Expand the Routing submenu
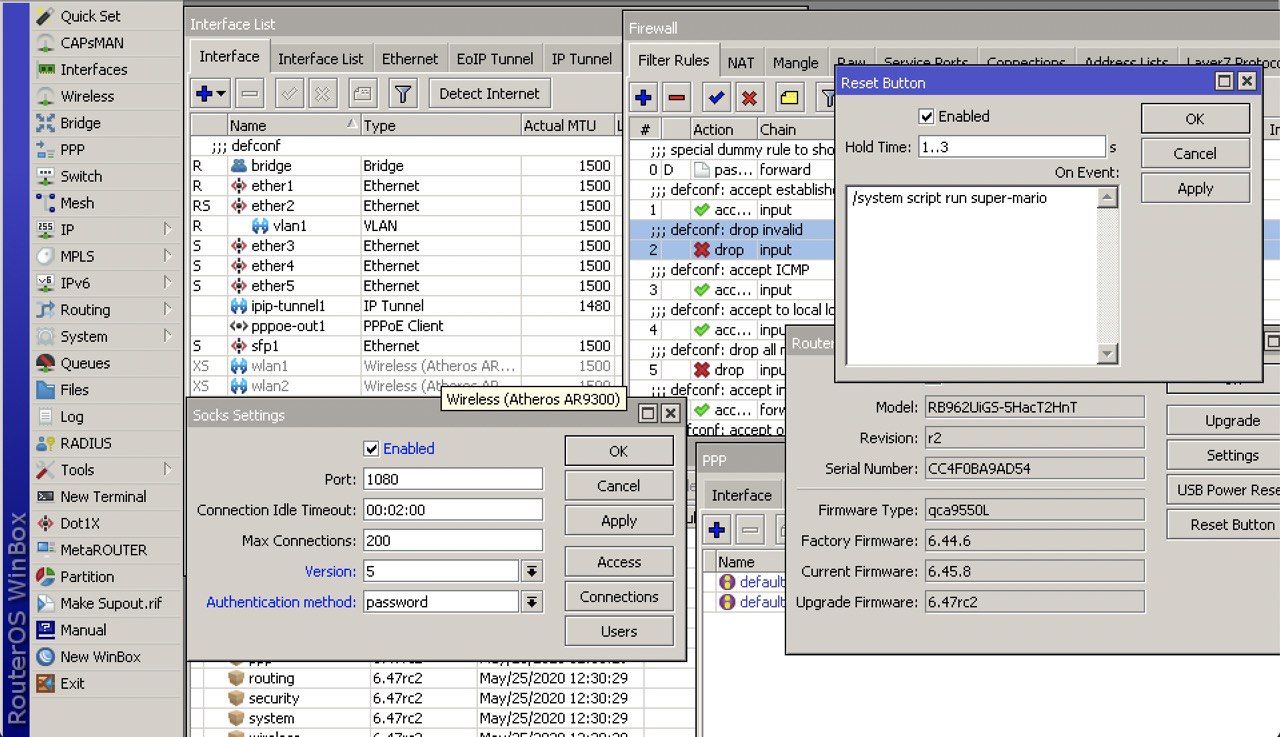The height and width of the screenshot is (737, 1280). point(168,310)
